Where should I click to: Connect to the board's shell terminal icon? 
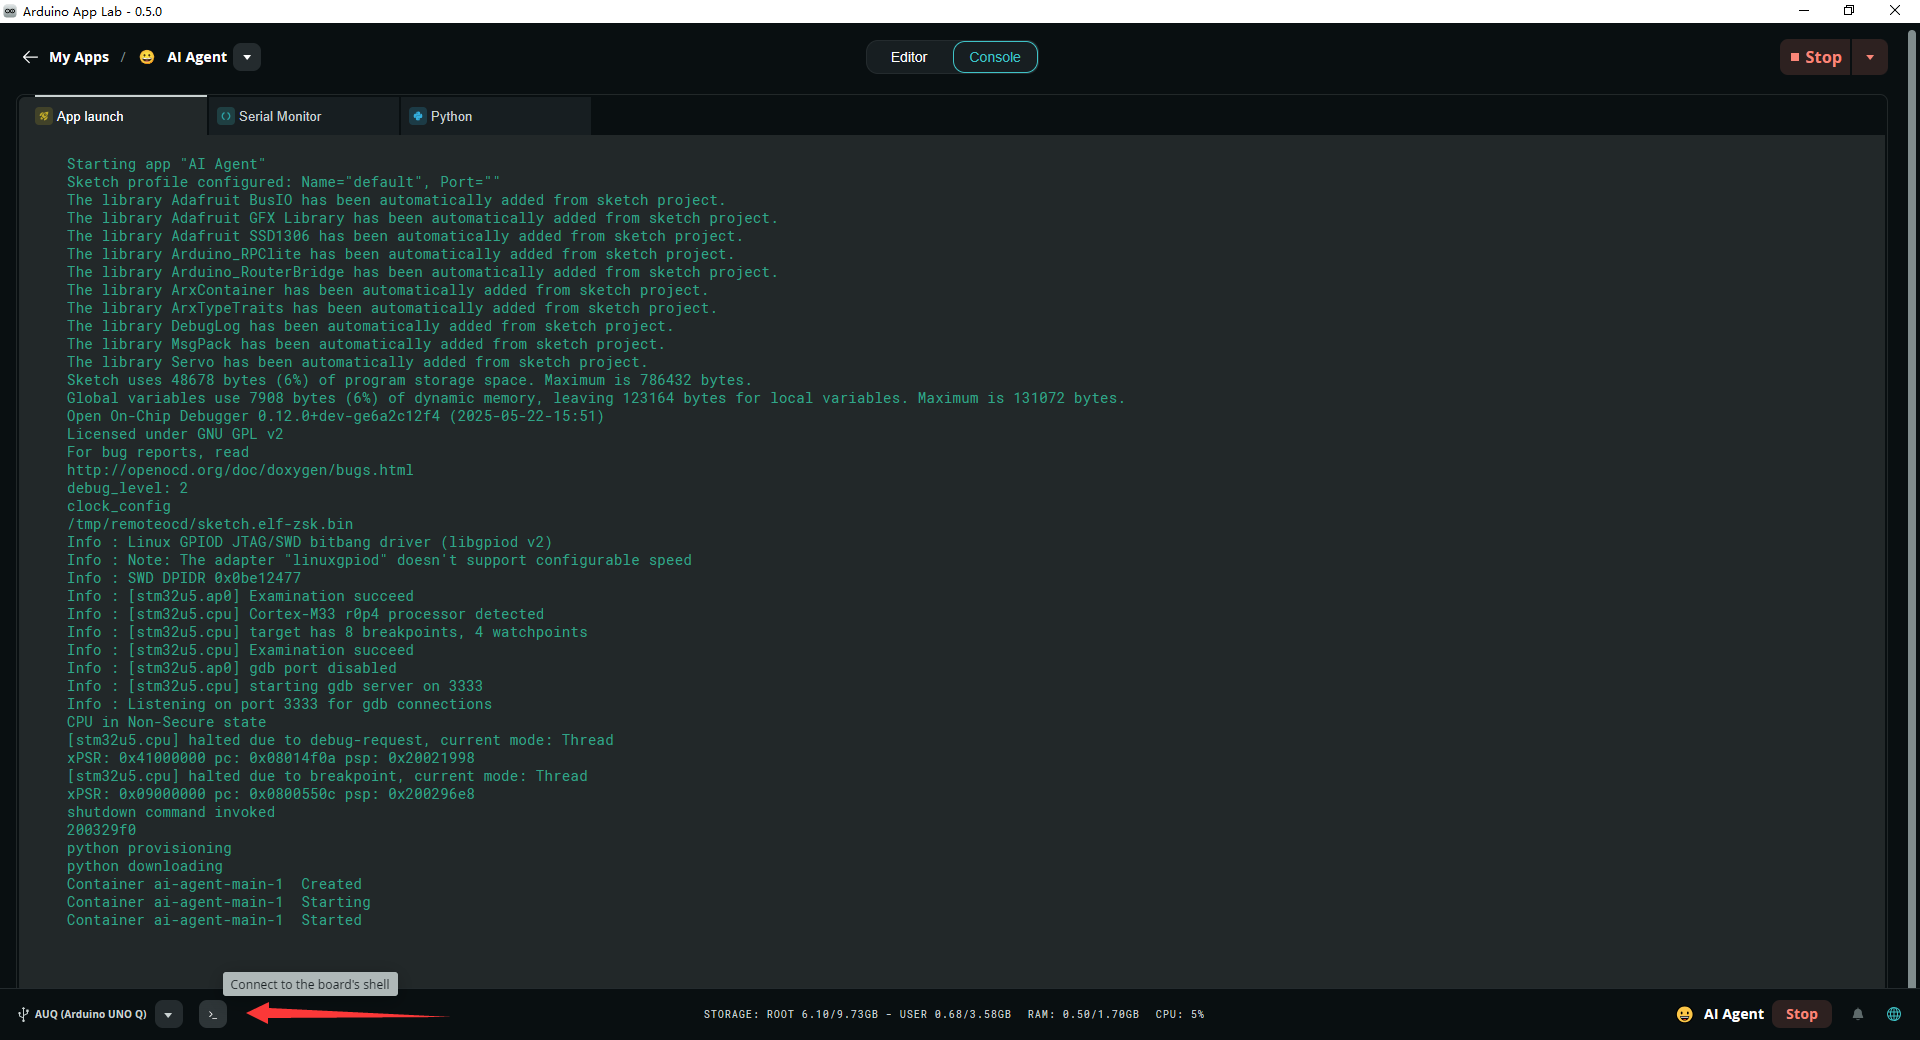click(x=212, y=1014)
